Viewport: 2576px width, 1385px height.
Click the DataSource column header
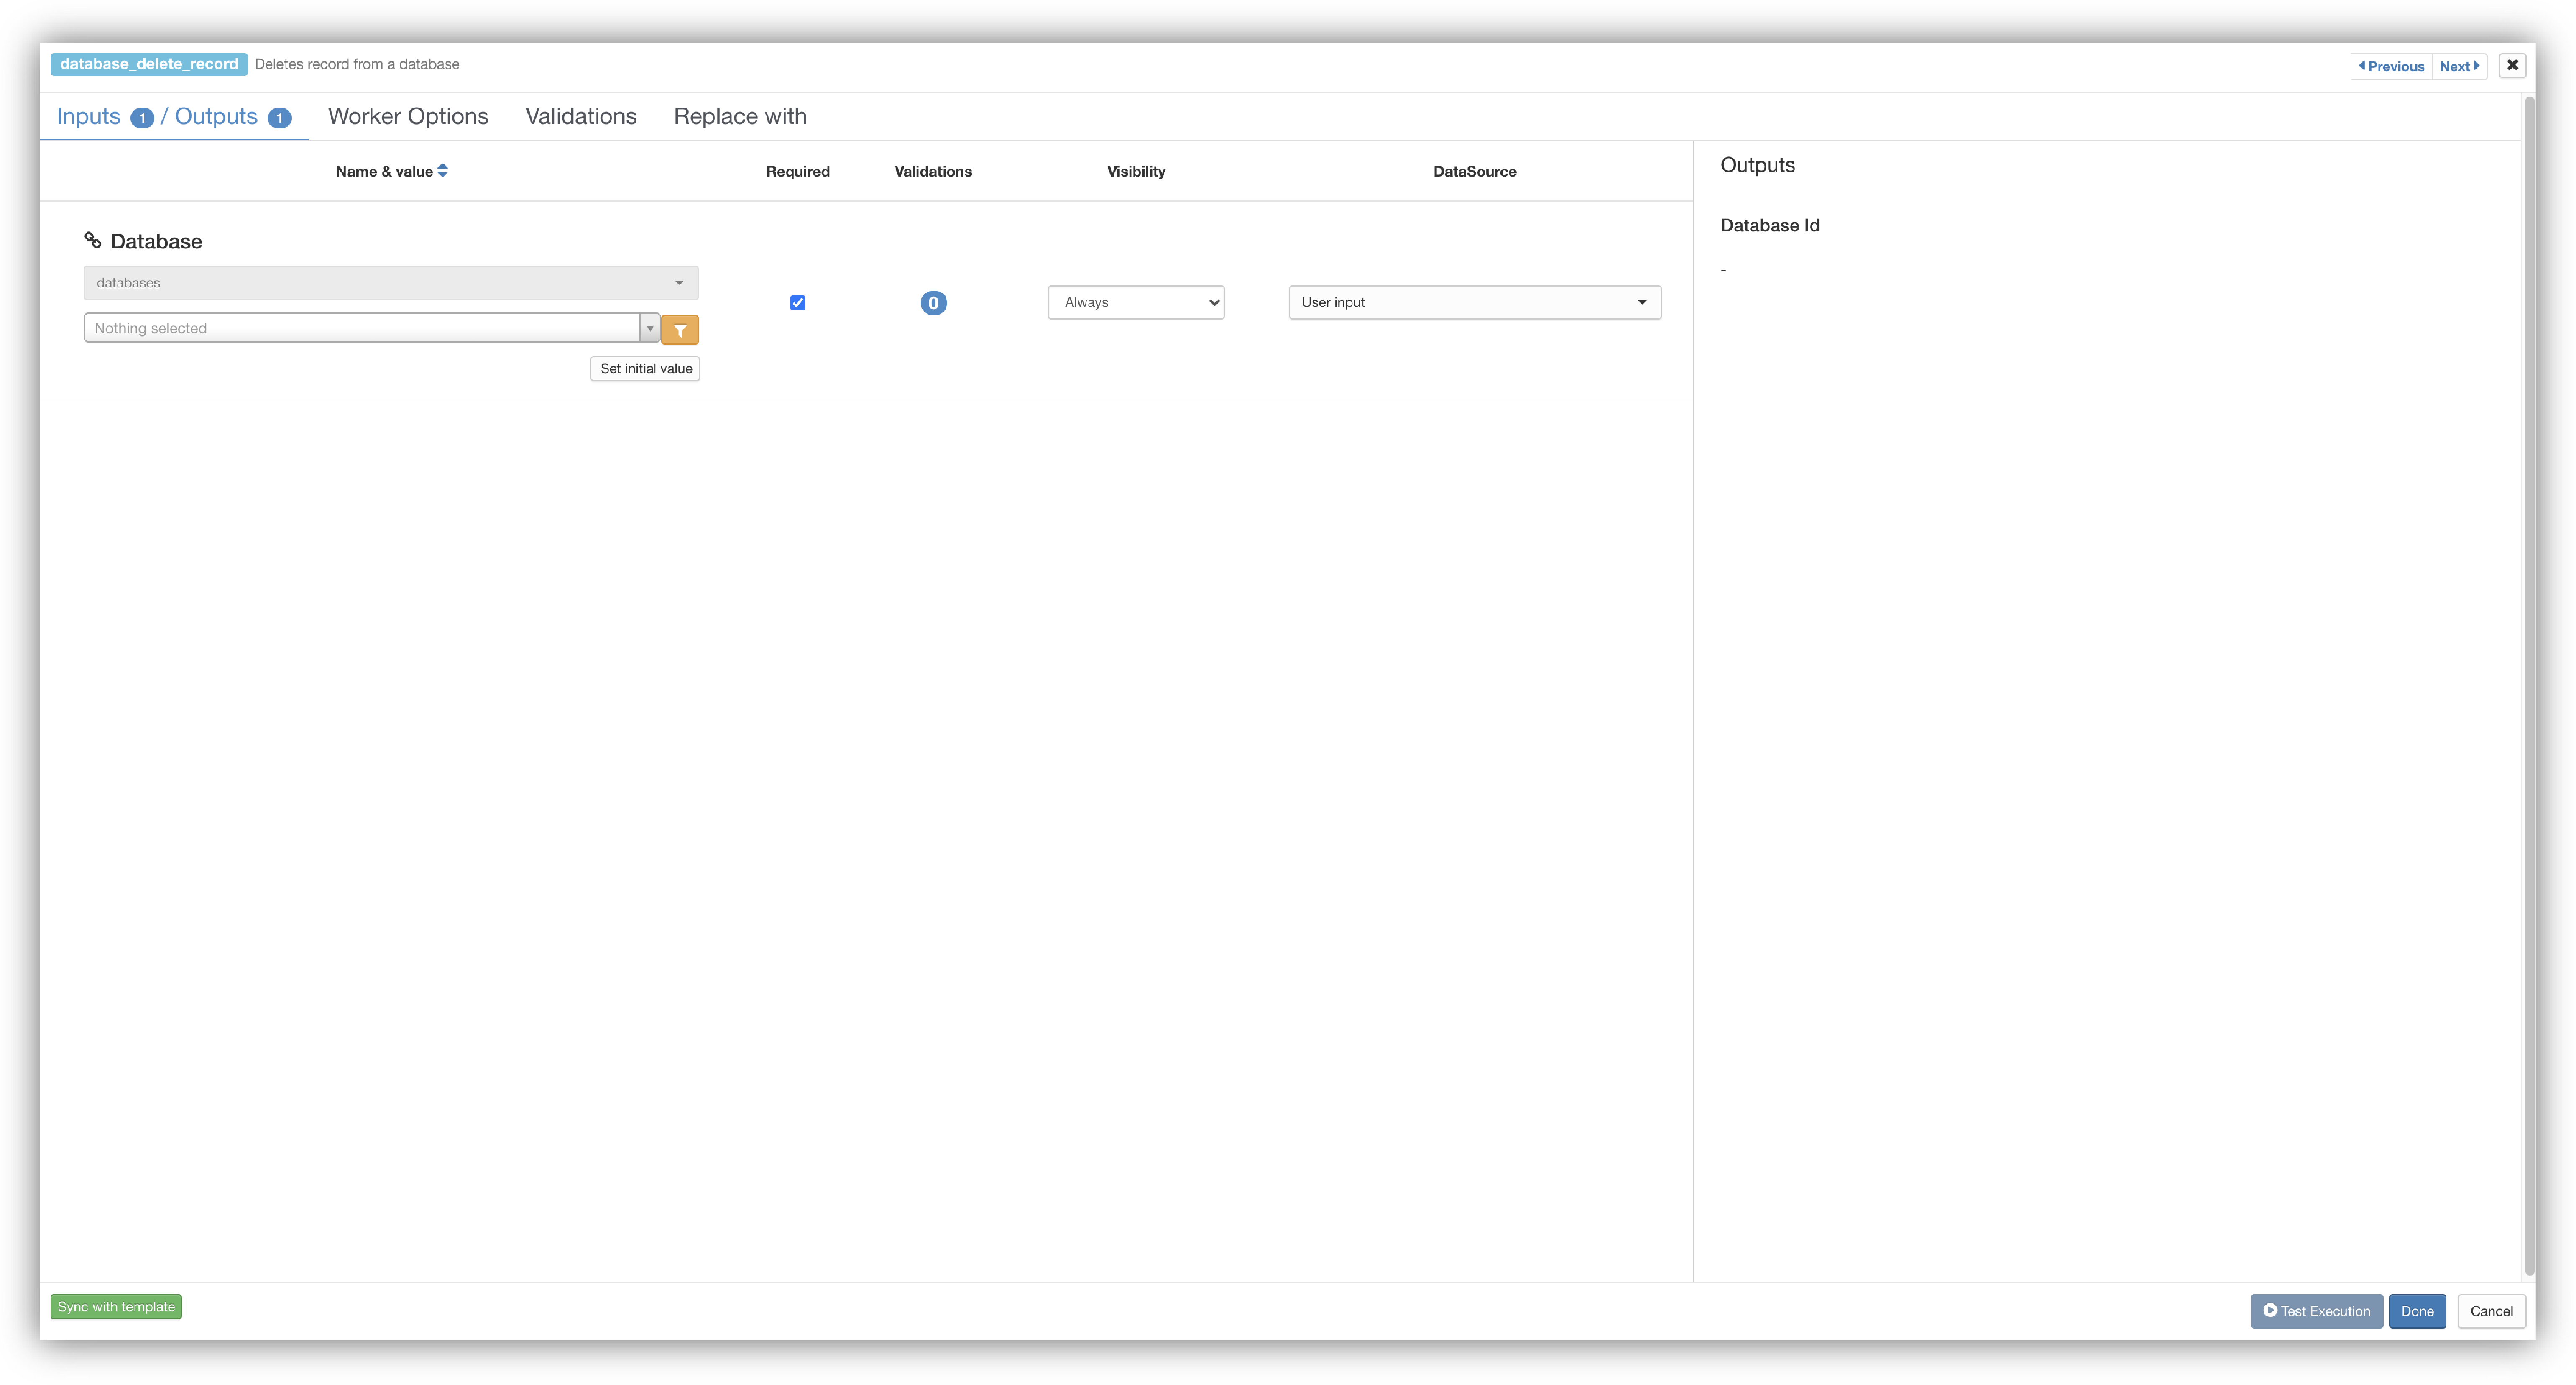pos(1474,171)
